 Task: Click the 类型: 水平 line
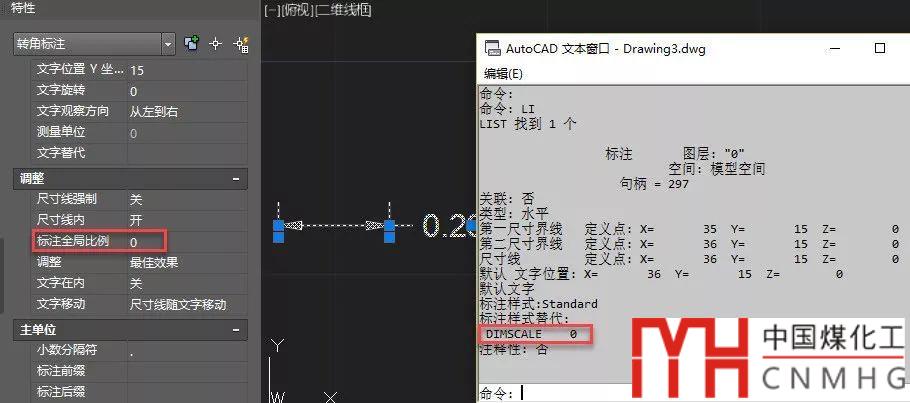(x=514, y=213)
